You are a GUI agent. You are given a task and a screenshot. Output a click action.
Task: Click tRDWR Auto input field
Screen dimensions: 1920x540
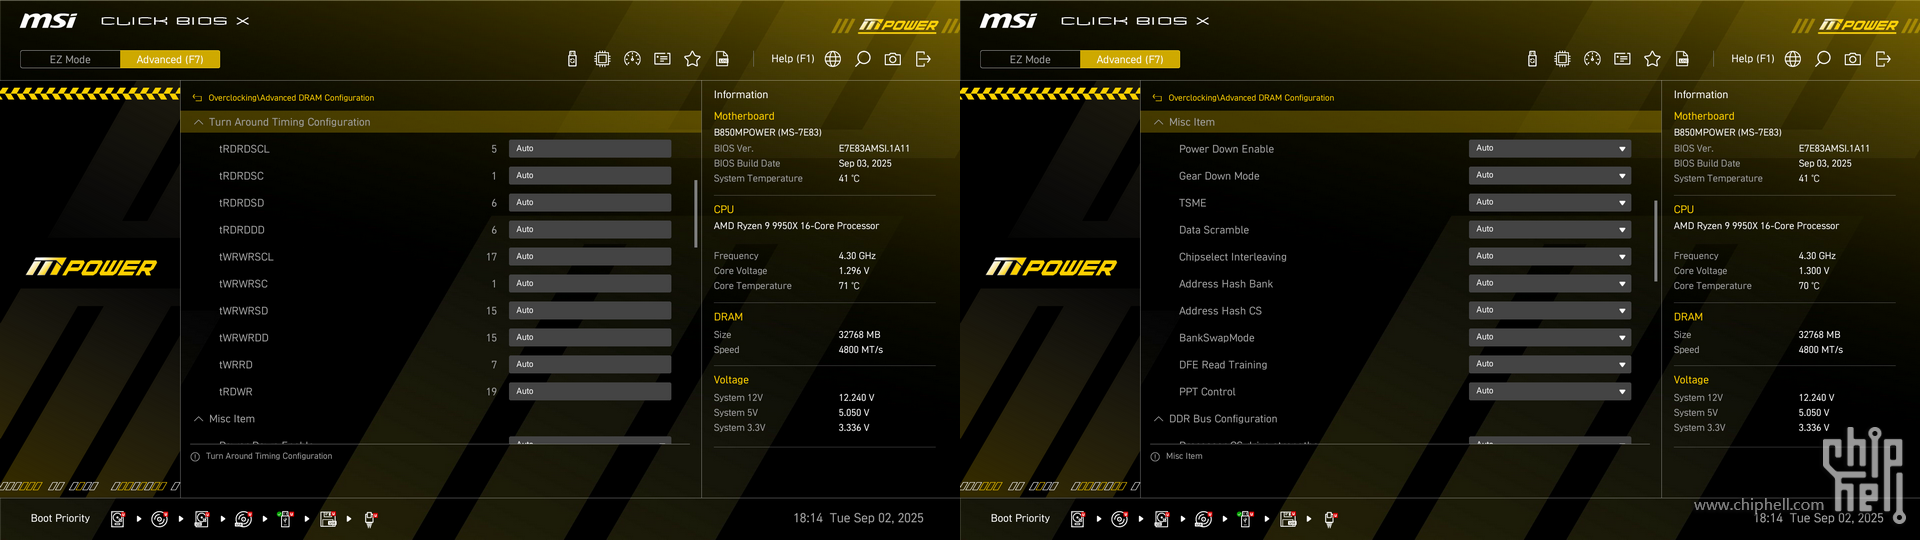pyautogui.click(x=590, y=391)
